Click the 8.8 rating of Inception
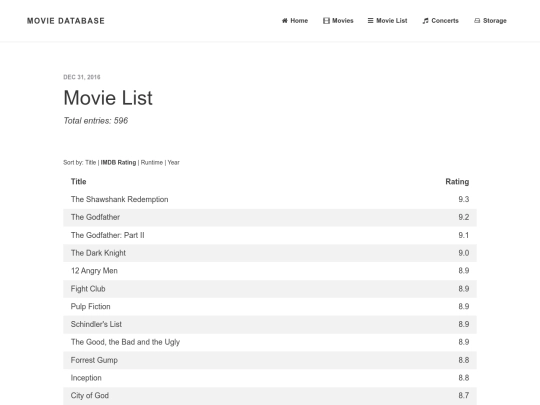 (x=464, y=378)
